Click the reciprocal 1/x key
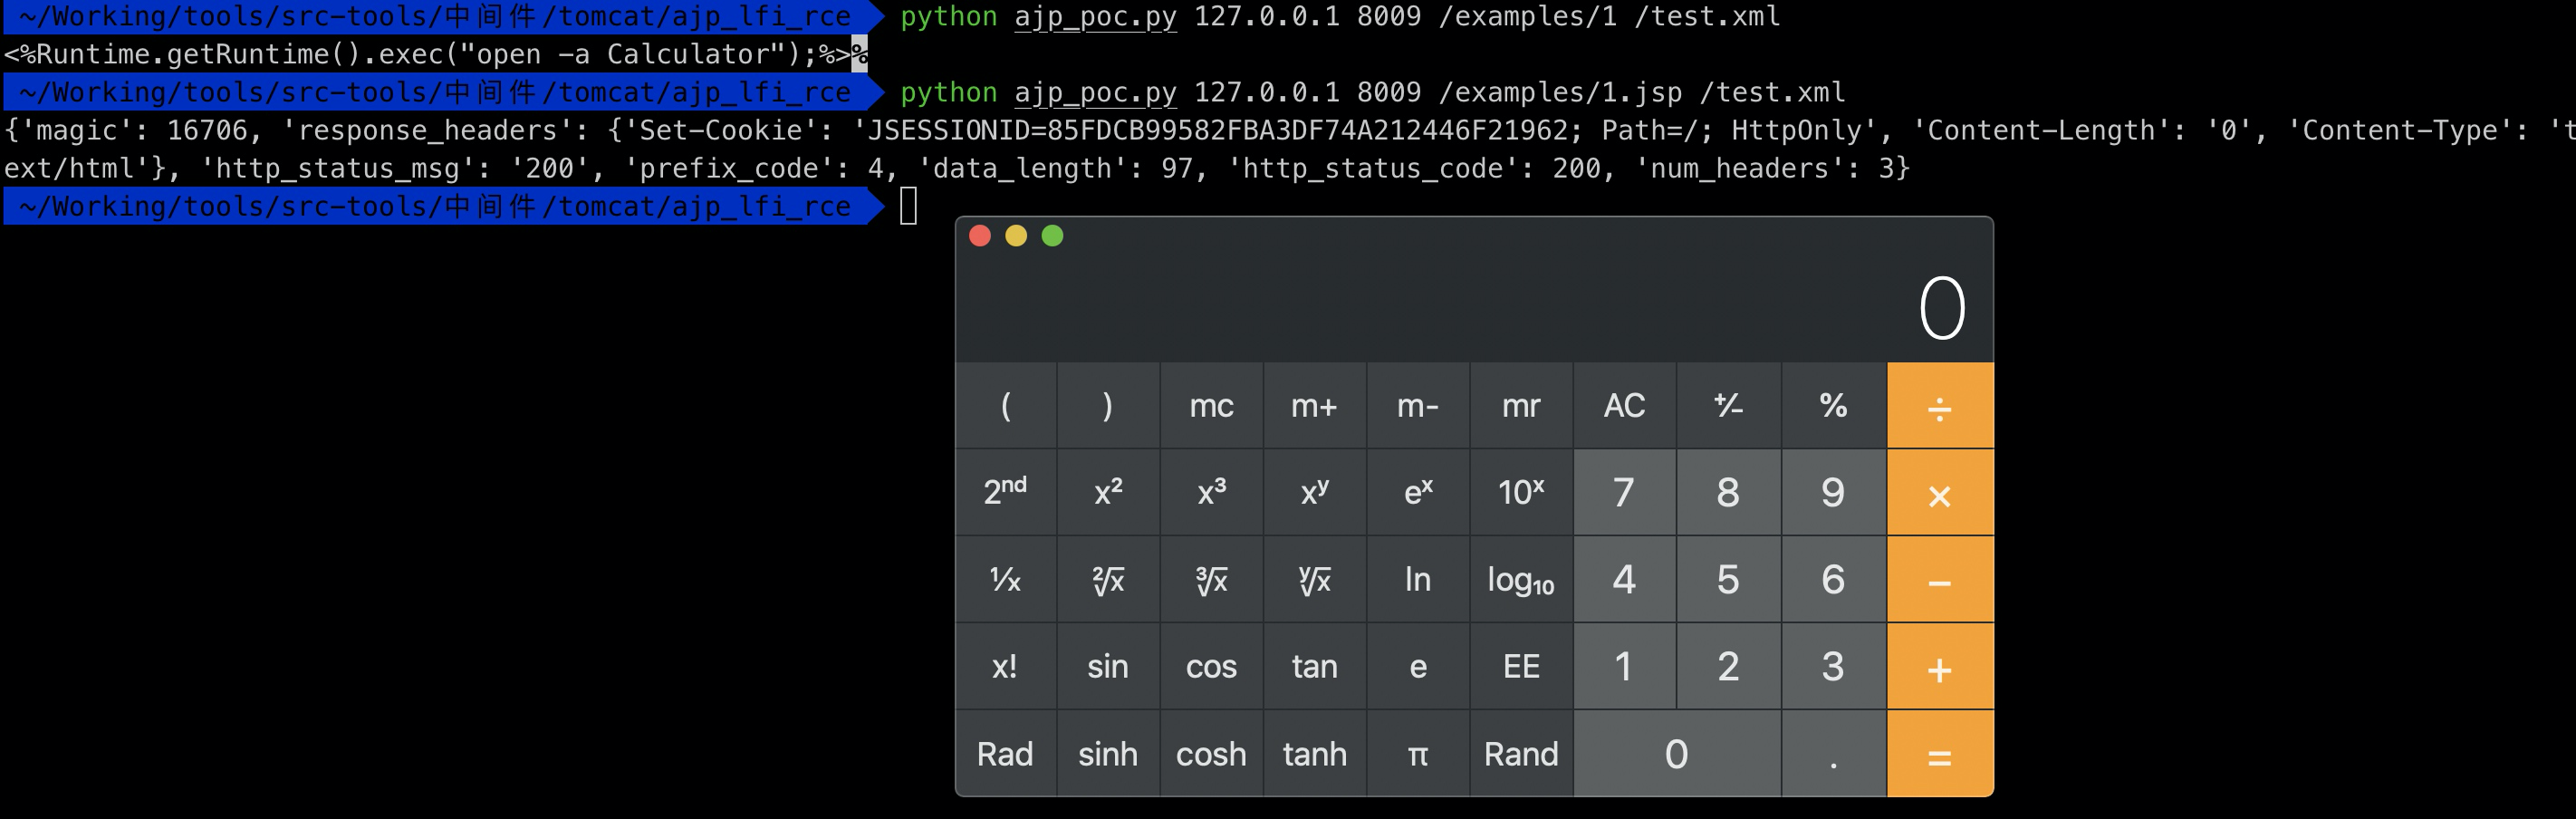This screenshot has width=2576, height=819. (1006, 580)
